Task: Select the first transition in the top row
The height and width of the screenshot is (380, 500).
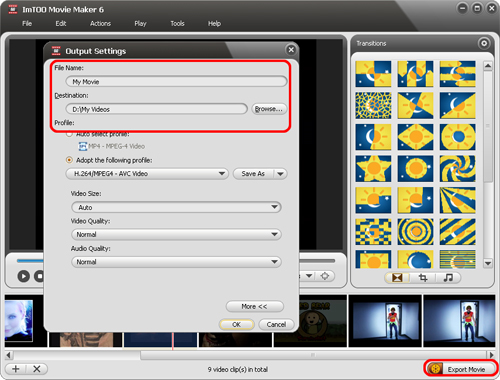Action: click(x=373, y=74)
